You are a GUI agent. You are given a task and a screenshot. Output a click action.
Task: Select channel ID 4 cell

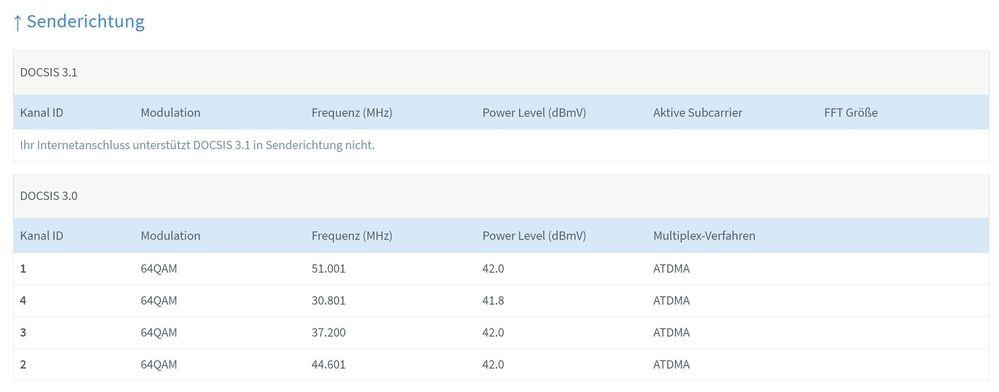click(x=24, y=301)
